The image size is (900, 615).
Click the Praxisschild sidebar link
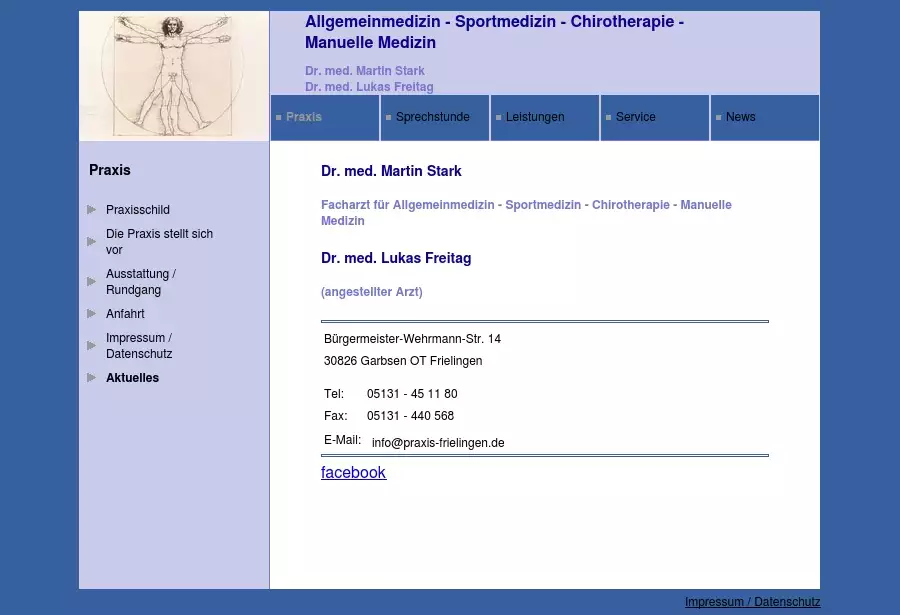click(x=138, y=210)
